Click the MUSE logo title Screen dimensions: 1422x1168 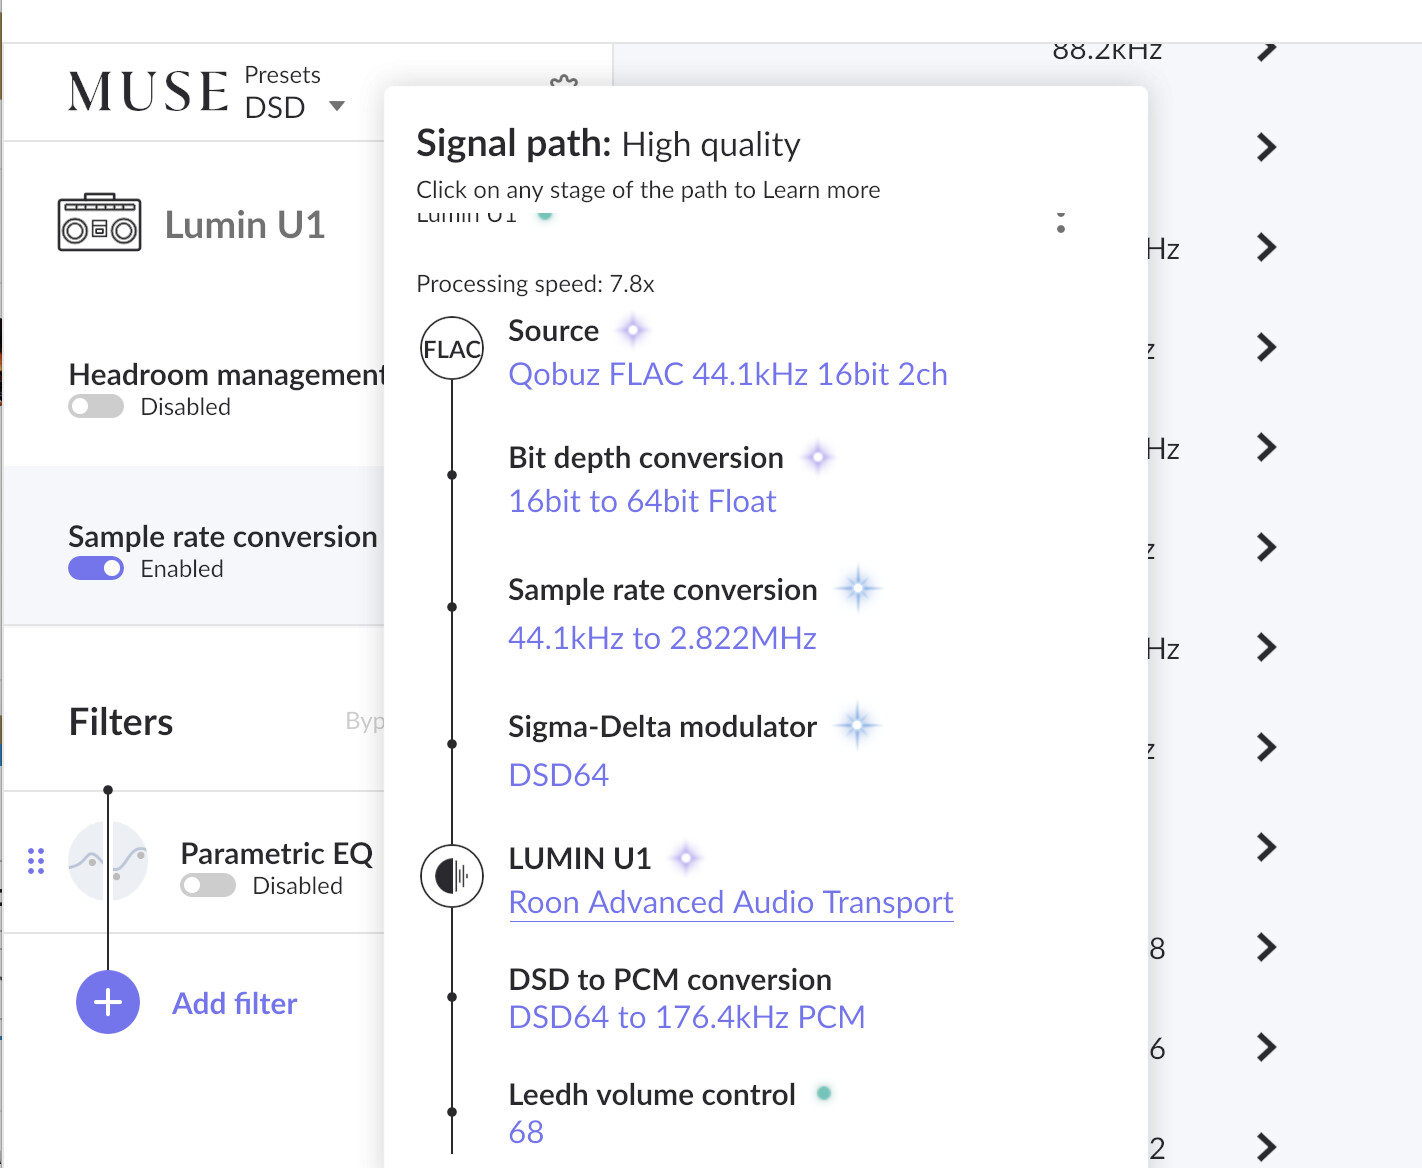(x=148, y=91)
